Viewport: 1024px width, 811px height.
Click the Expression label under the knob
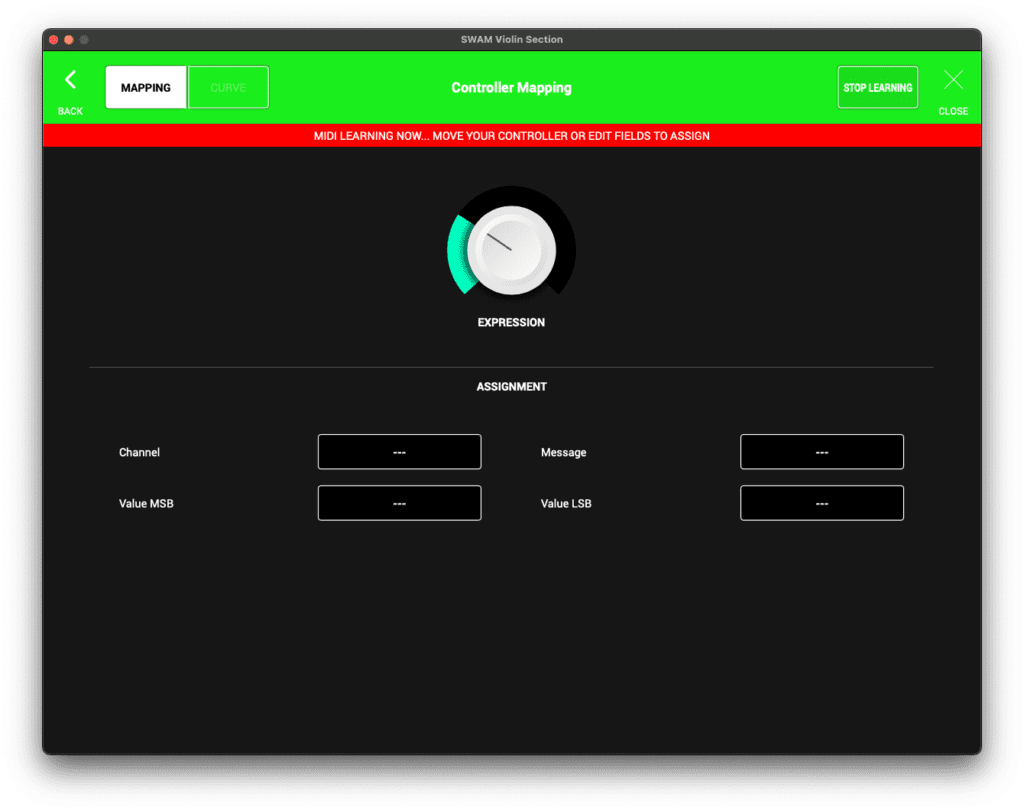511,323
